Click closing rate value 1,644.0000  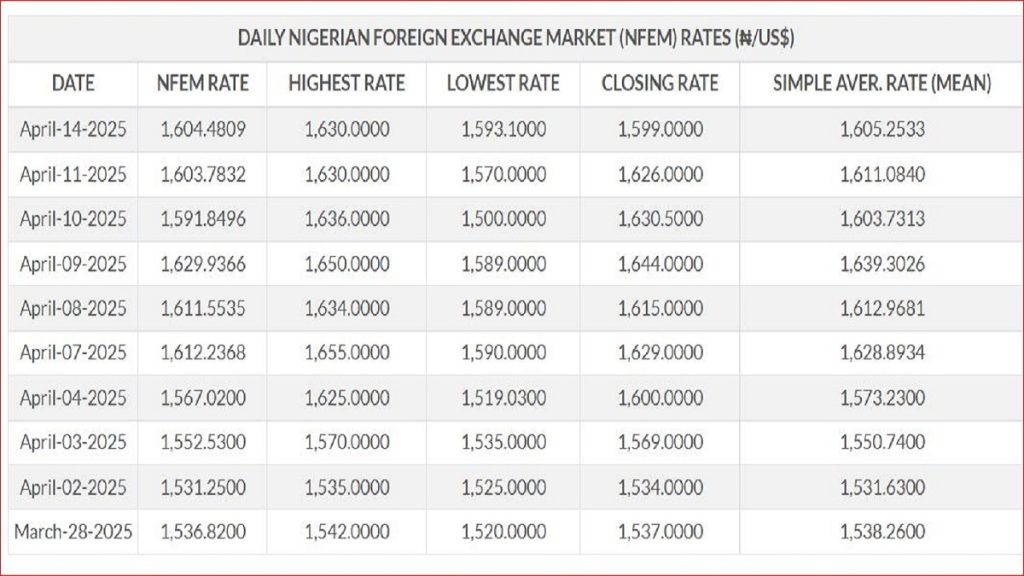pyautogui.click(x=660, y=264)
